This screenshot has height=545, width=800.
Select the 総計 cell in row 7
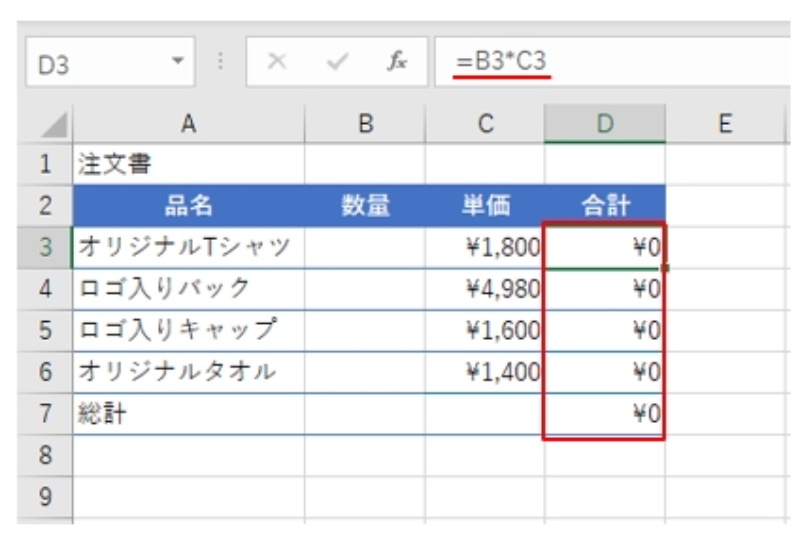(x=188, y=414)
